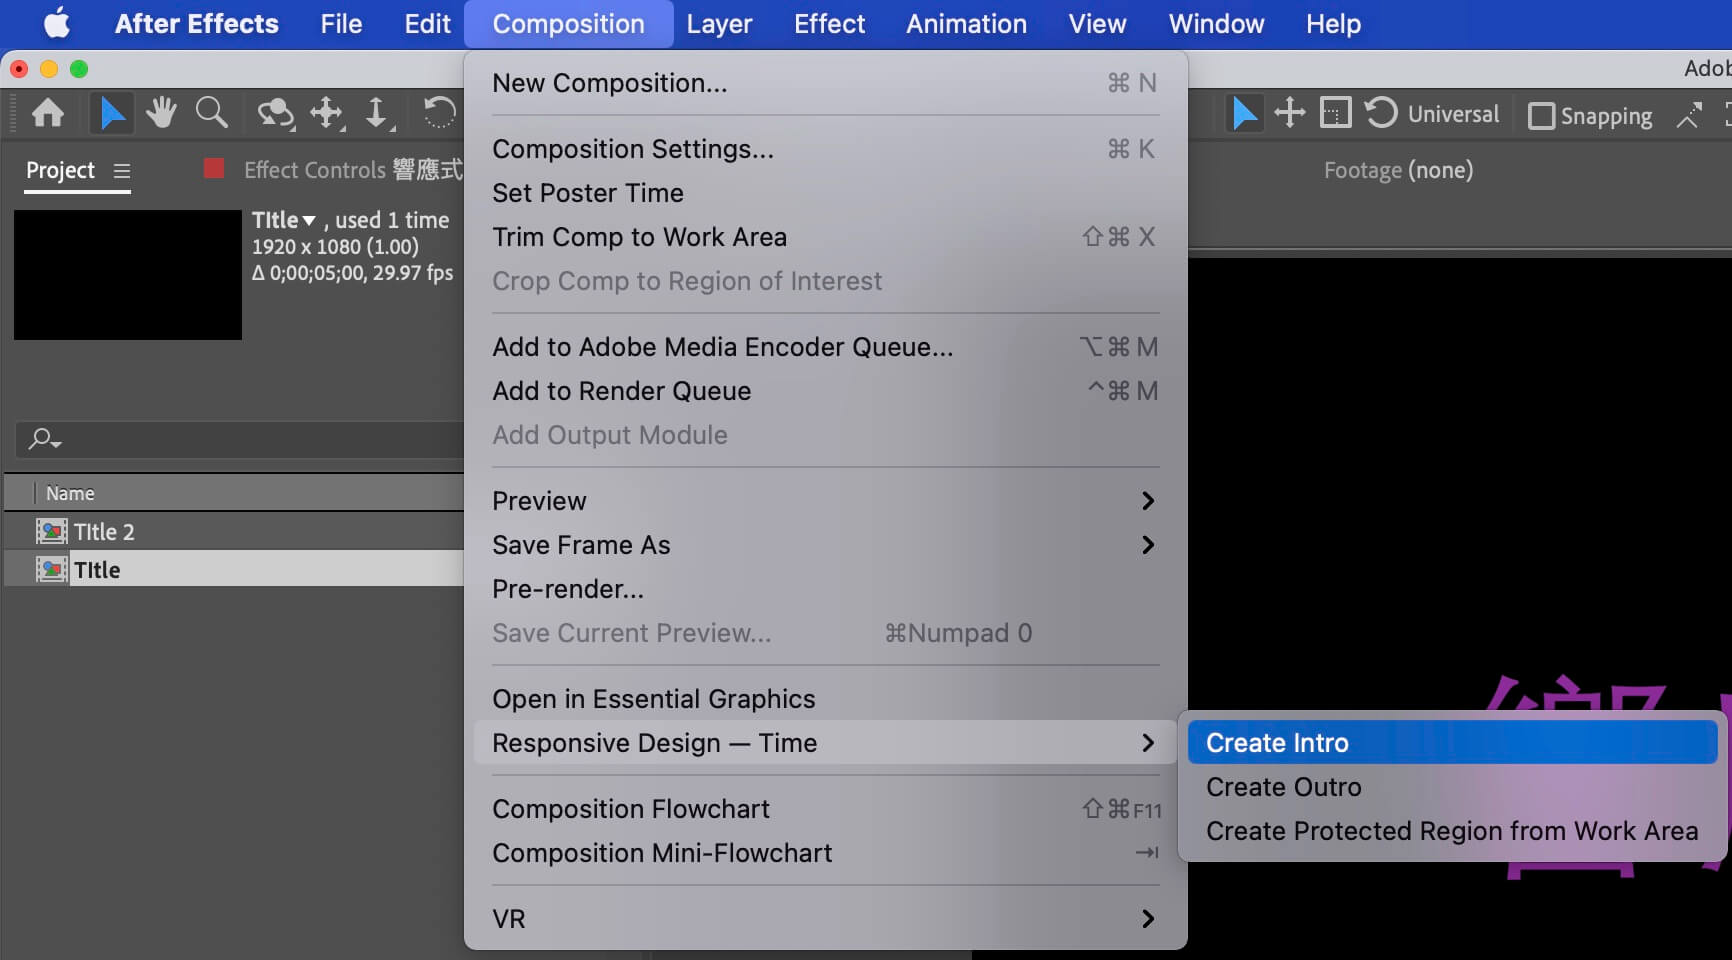
Task: Select the Selection arrow tool
Action: [111, 113]
